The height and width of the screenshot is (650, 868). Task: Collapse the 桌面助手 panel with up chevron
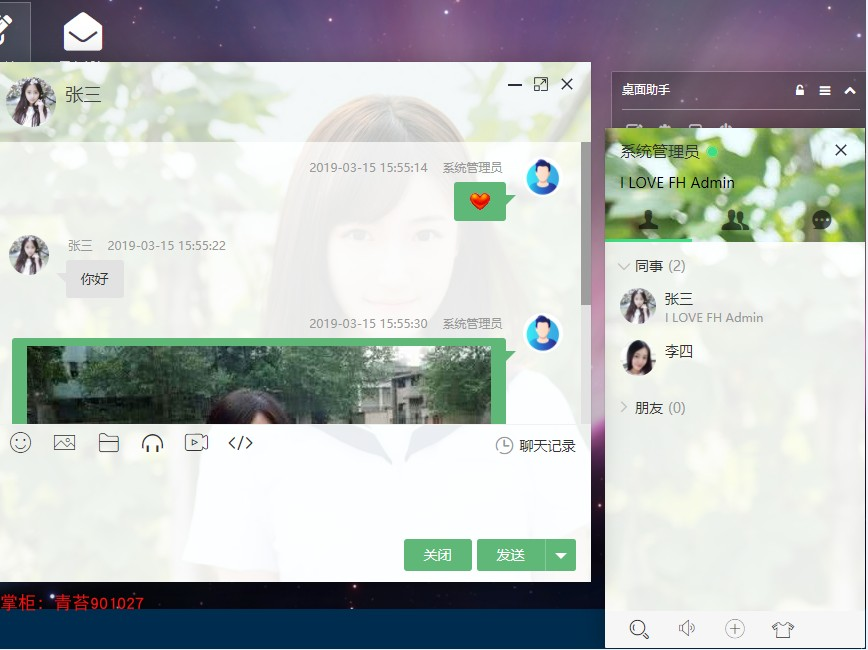point(850,90)
